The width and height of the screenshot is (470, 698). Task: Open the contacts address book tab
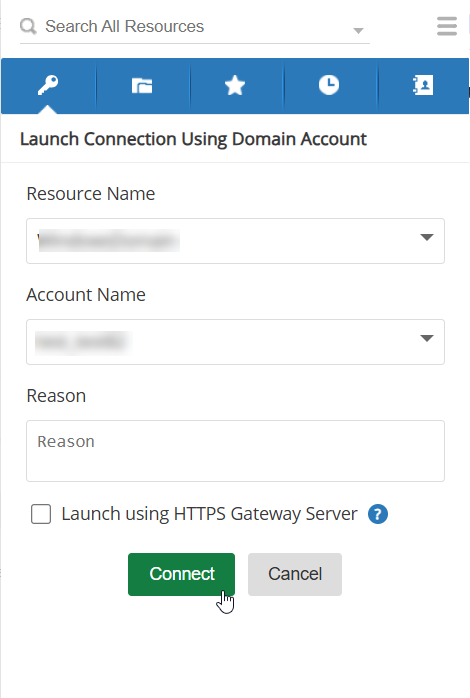[422, 85]
